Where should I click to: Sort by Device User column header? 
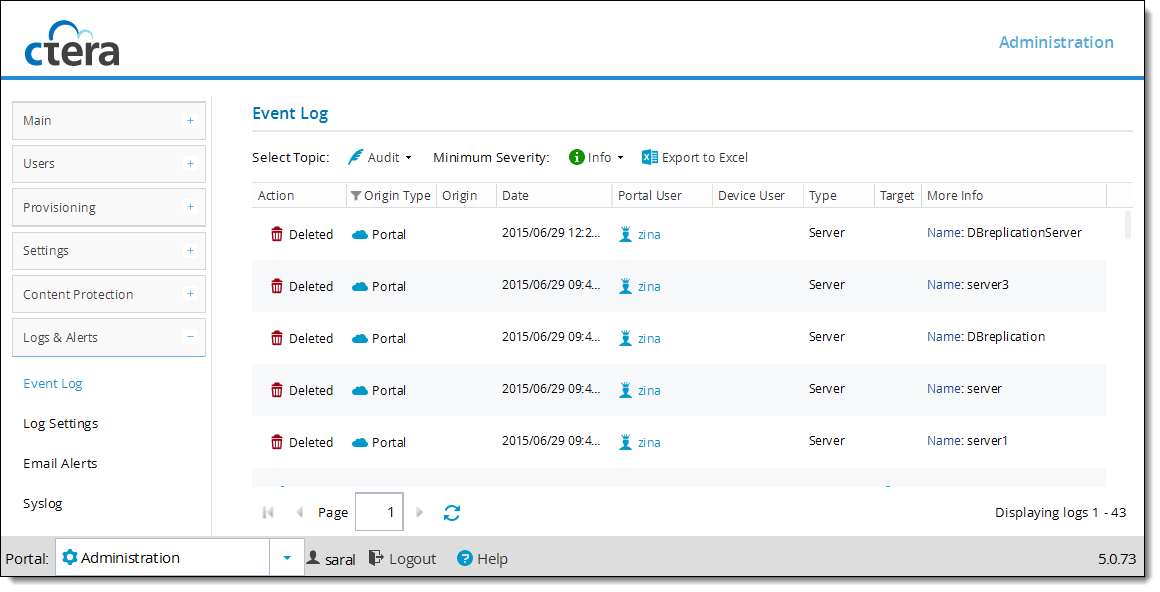[758, 195]
